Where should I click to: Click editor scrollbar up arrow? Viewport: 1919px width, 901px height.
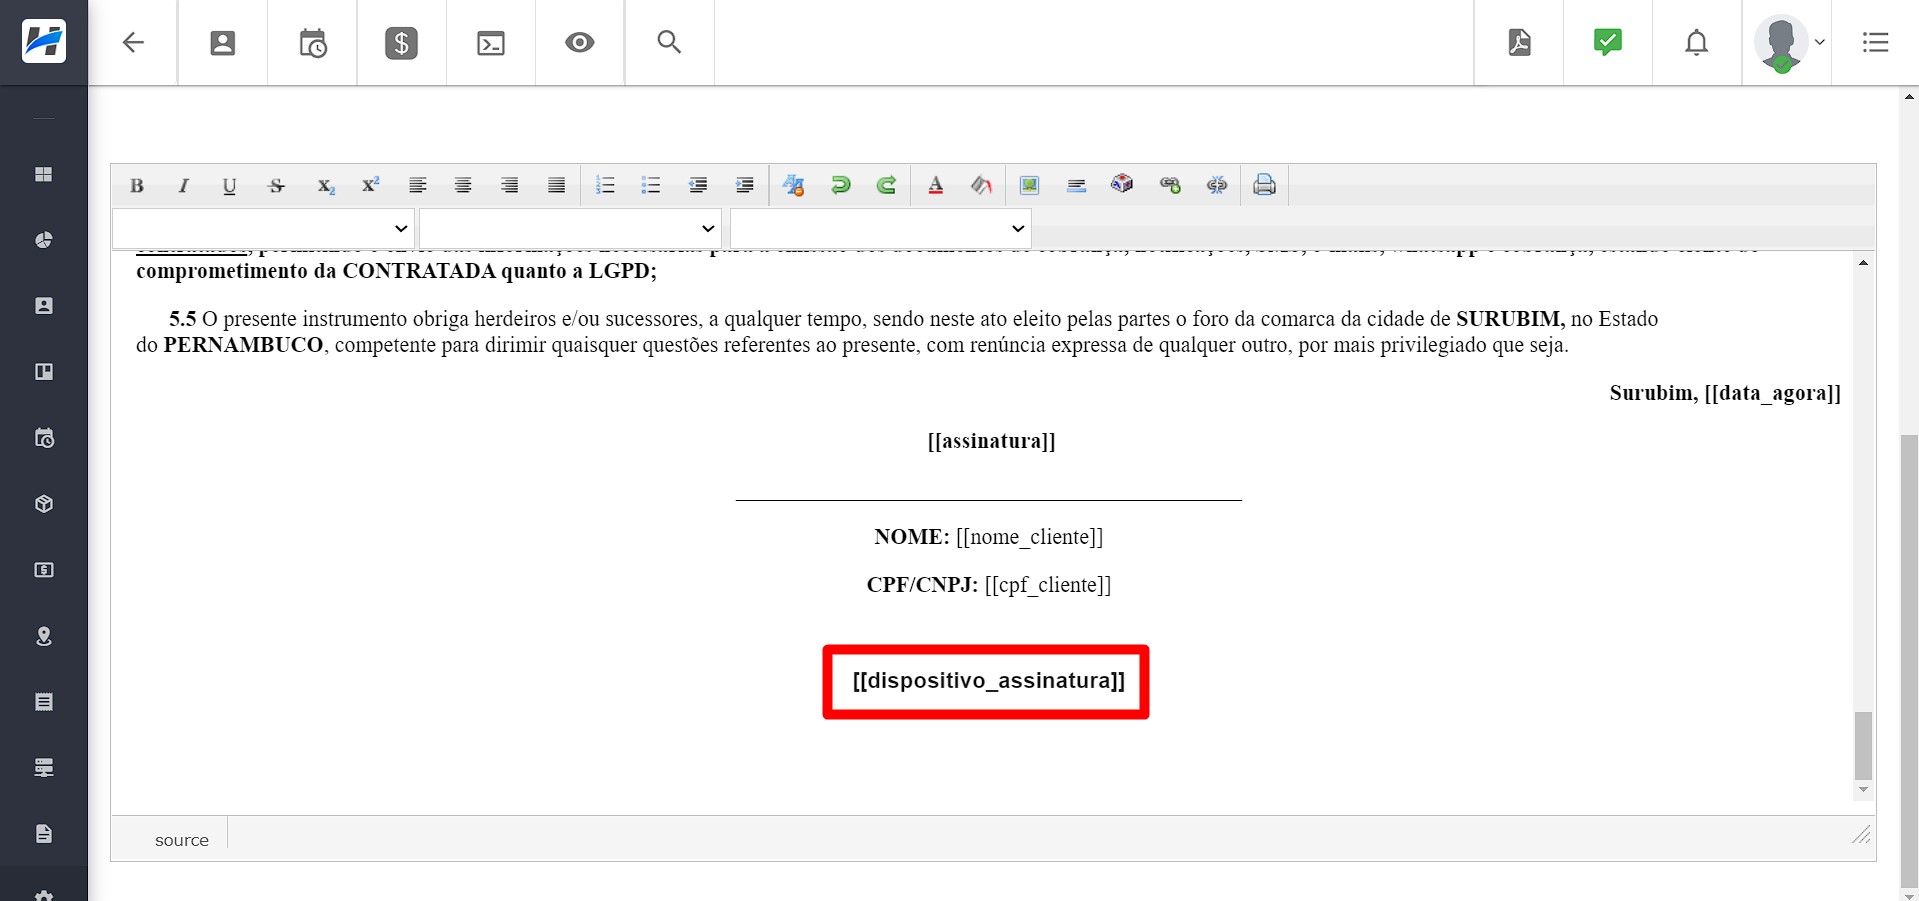(1863, 263)
